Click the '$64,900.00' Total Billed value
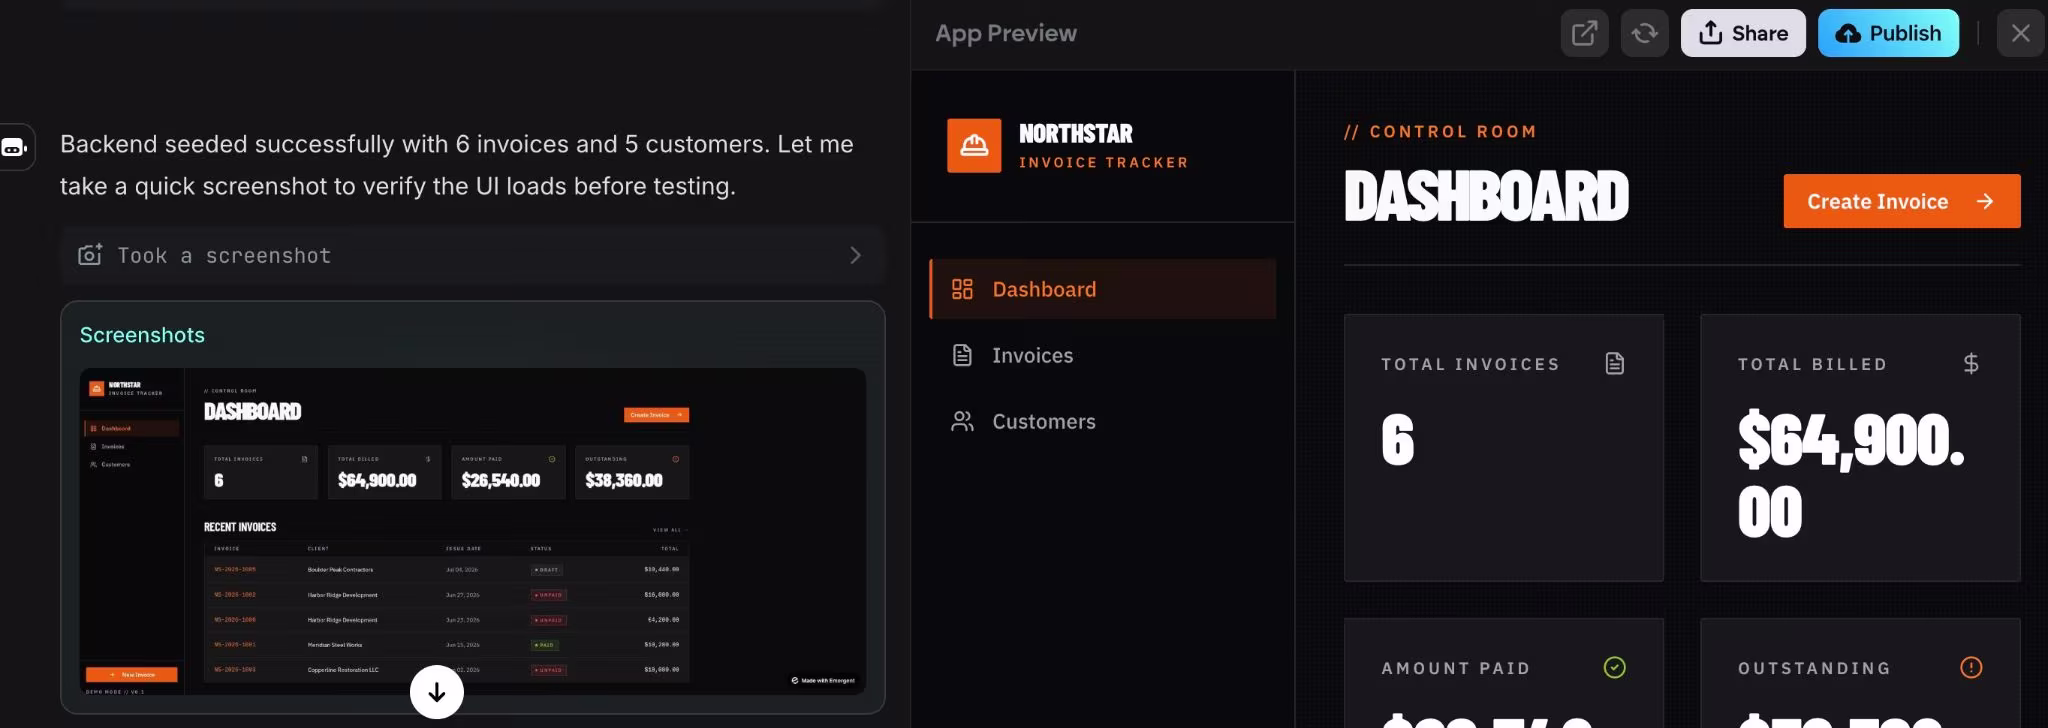This screenshot has height=728, width=2048. [1851, 476]
